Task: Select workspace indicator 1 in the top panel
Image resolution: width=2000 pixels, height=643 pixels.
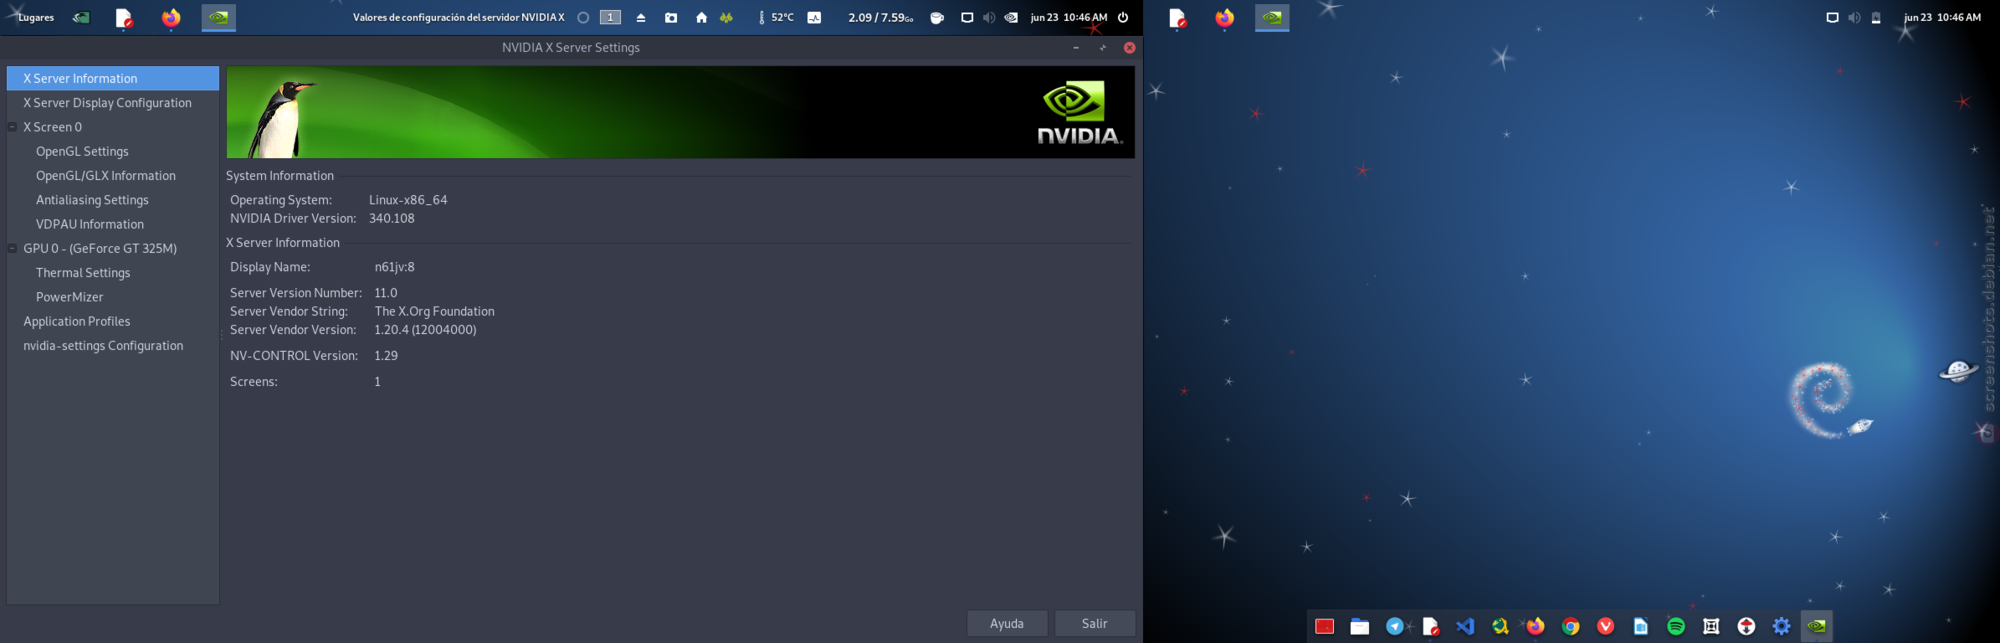Action: (x=610, y=17)
